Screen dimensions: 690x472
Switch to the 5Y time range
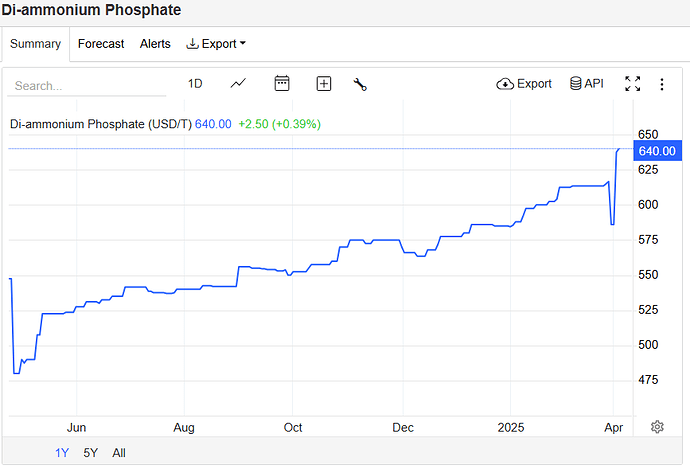pyautogui.click(x=90, y=453)
